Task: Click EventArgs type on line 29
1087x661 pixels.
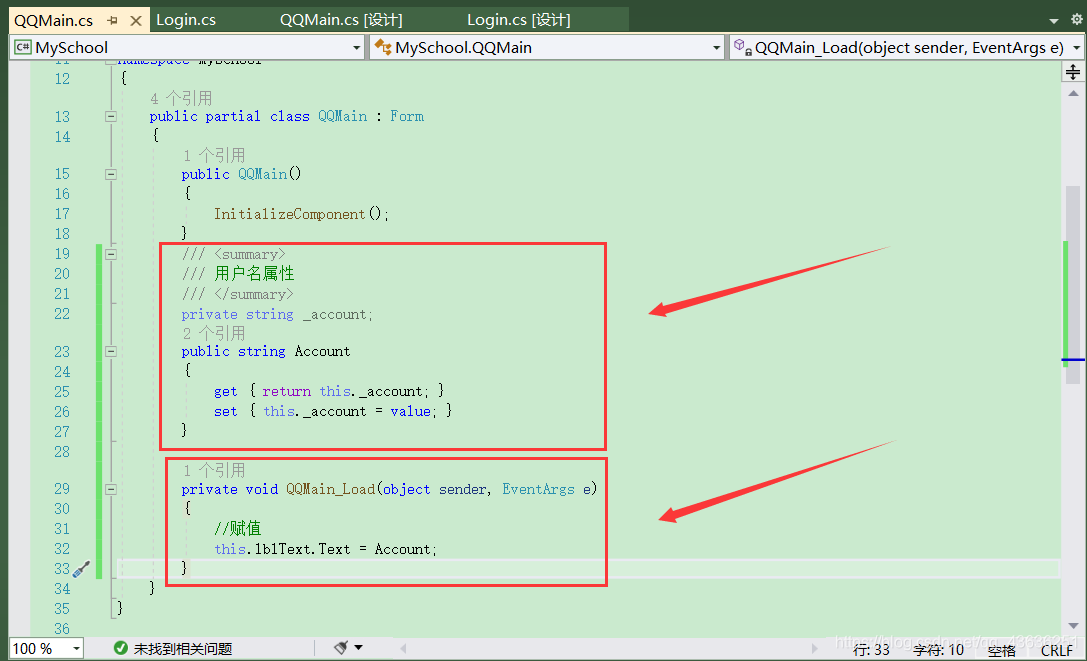Action: [539, 490]
